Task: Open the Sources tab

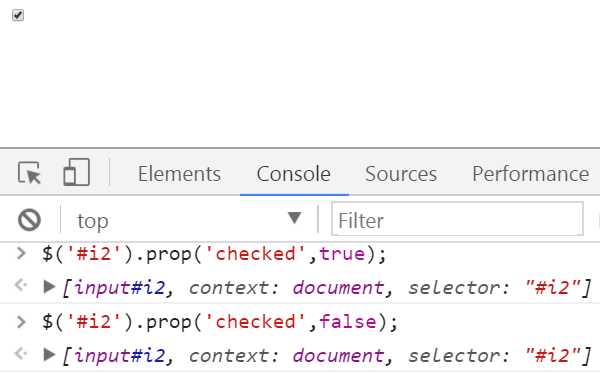Action: click(x=401, y=174)
